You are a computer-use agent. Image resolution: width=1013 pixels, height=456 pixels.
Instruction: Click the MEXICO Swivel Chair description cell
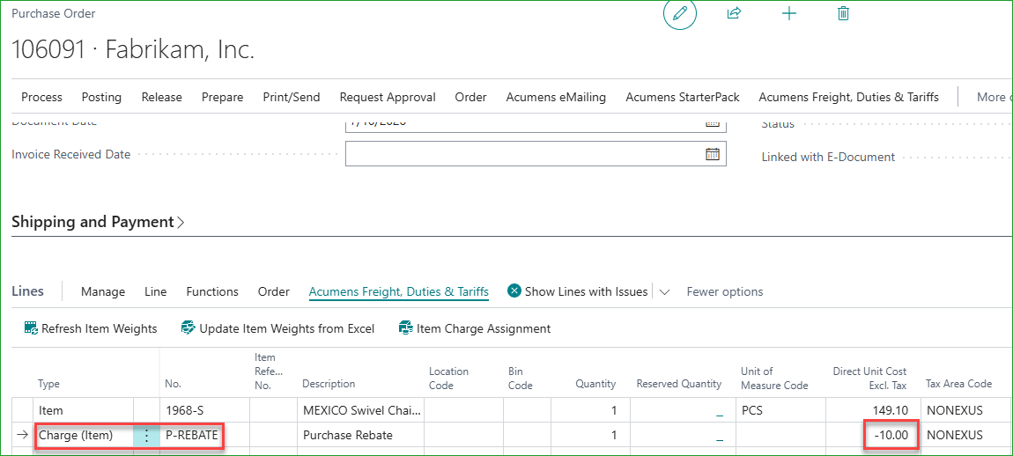coord(361,410)
